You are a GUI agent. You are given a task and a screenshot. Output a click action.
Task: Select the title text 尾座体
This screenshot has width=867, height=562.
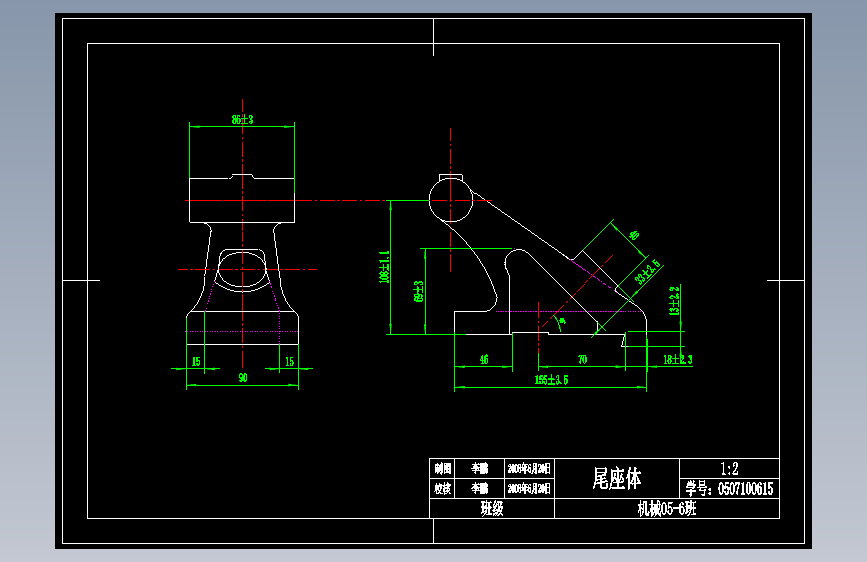coord(617,478)
